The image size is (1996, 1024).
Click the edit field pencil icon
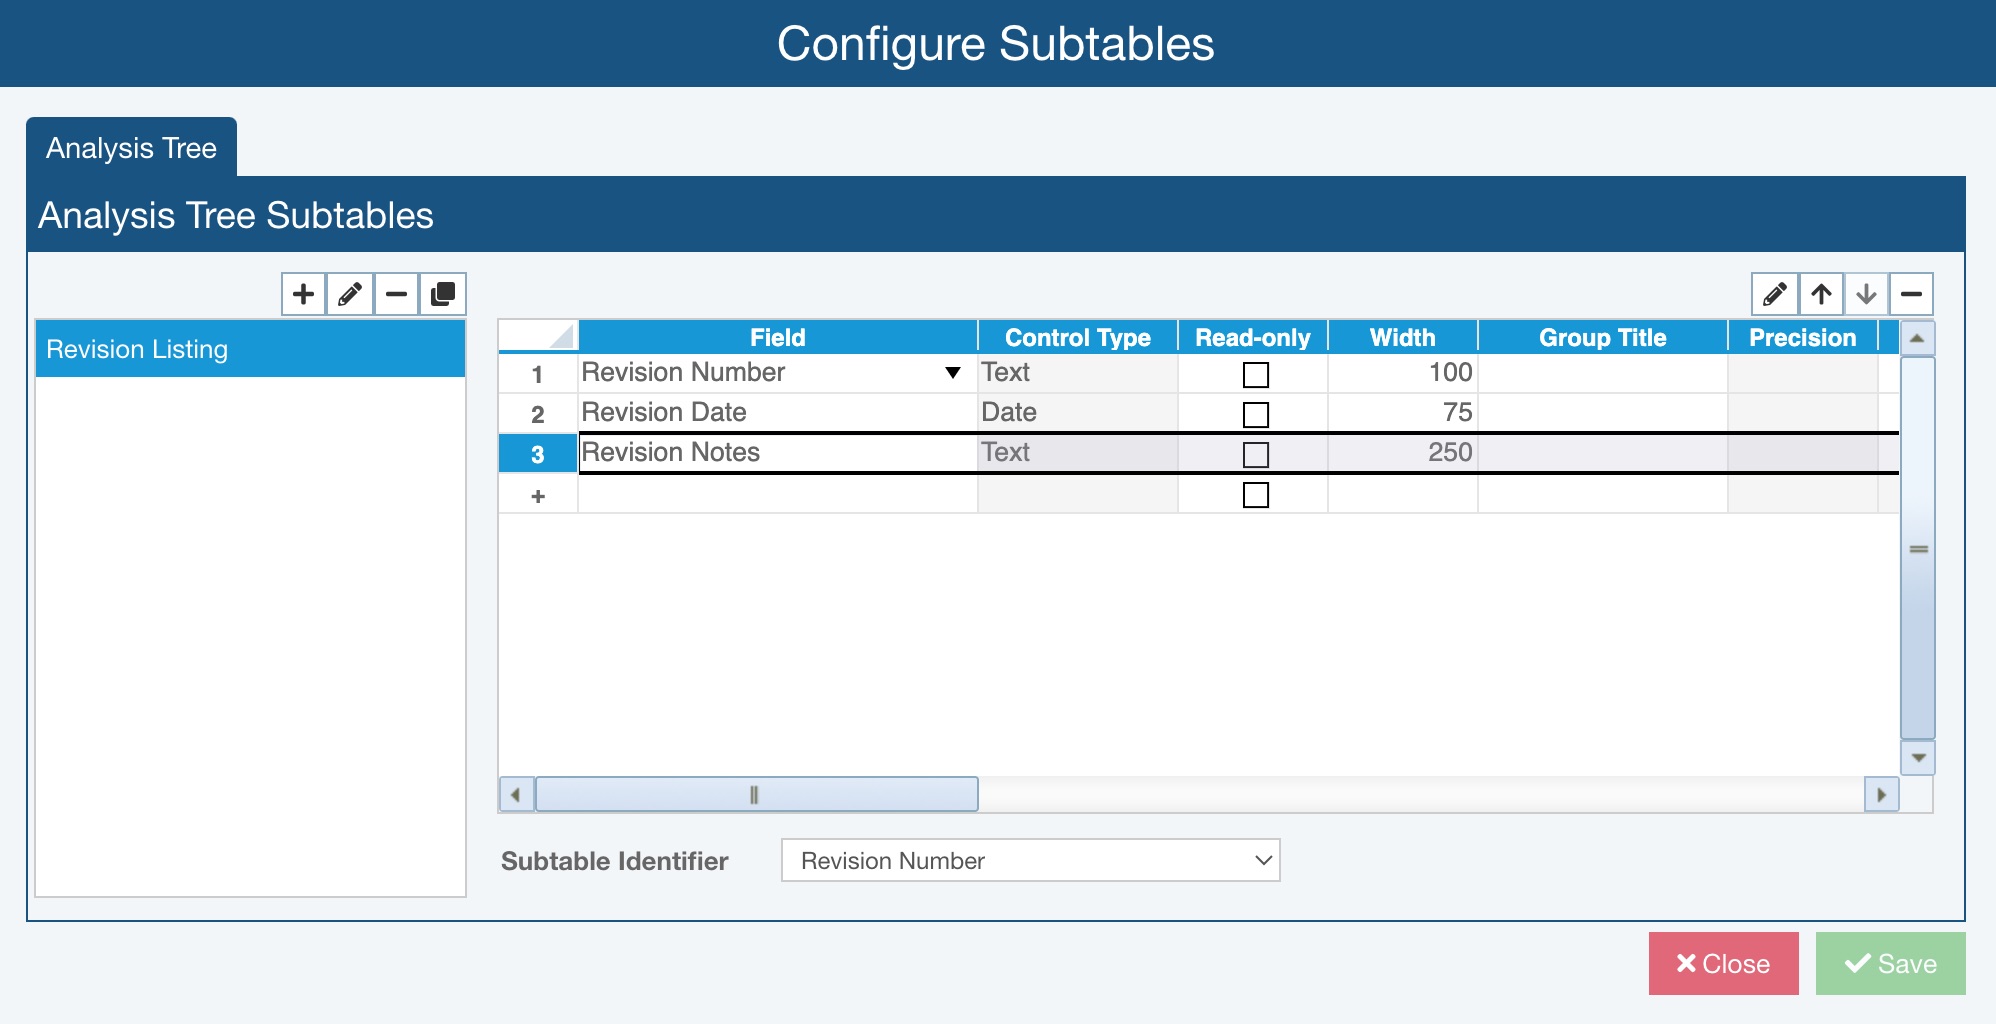(x=1774, y=294)
